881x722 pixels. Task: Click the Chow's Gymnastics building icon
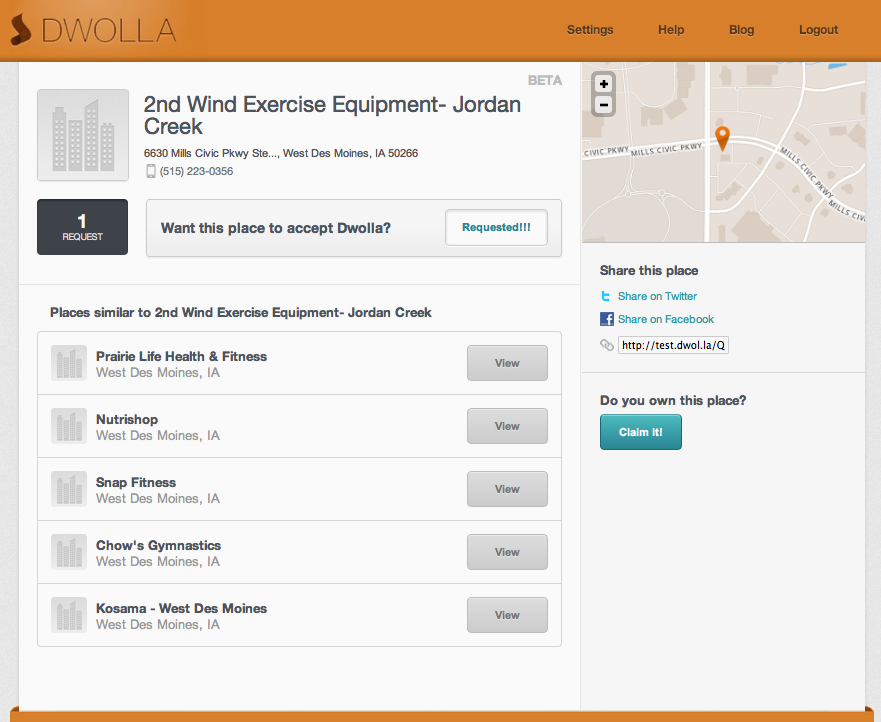(69, 552)
